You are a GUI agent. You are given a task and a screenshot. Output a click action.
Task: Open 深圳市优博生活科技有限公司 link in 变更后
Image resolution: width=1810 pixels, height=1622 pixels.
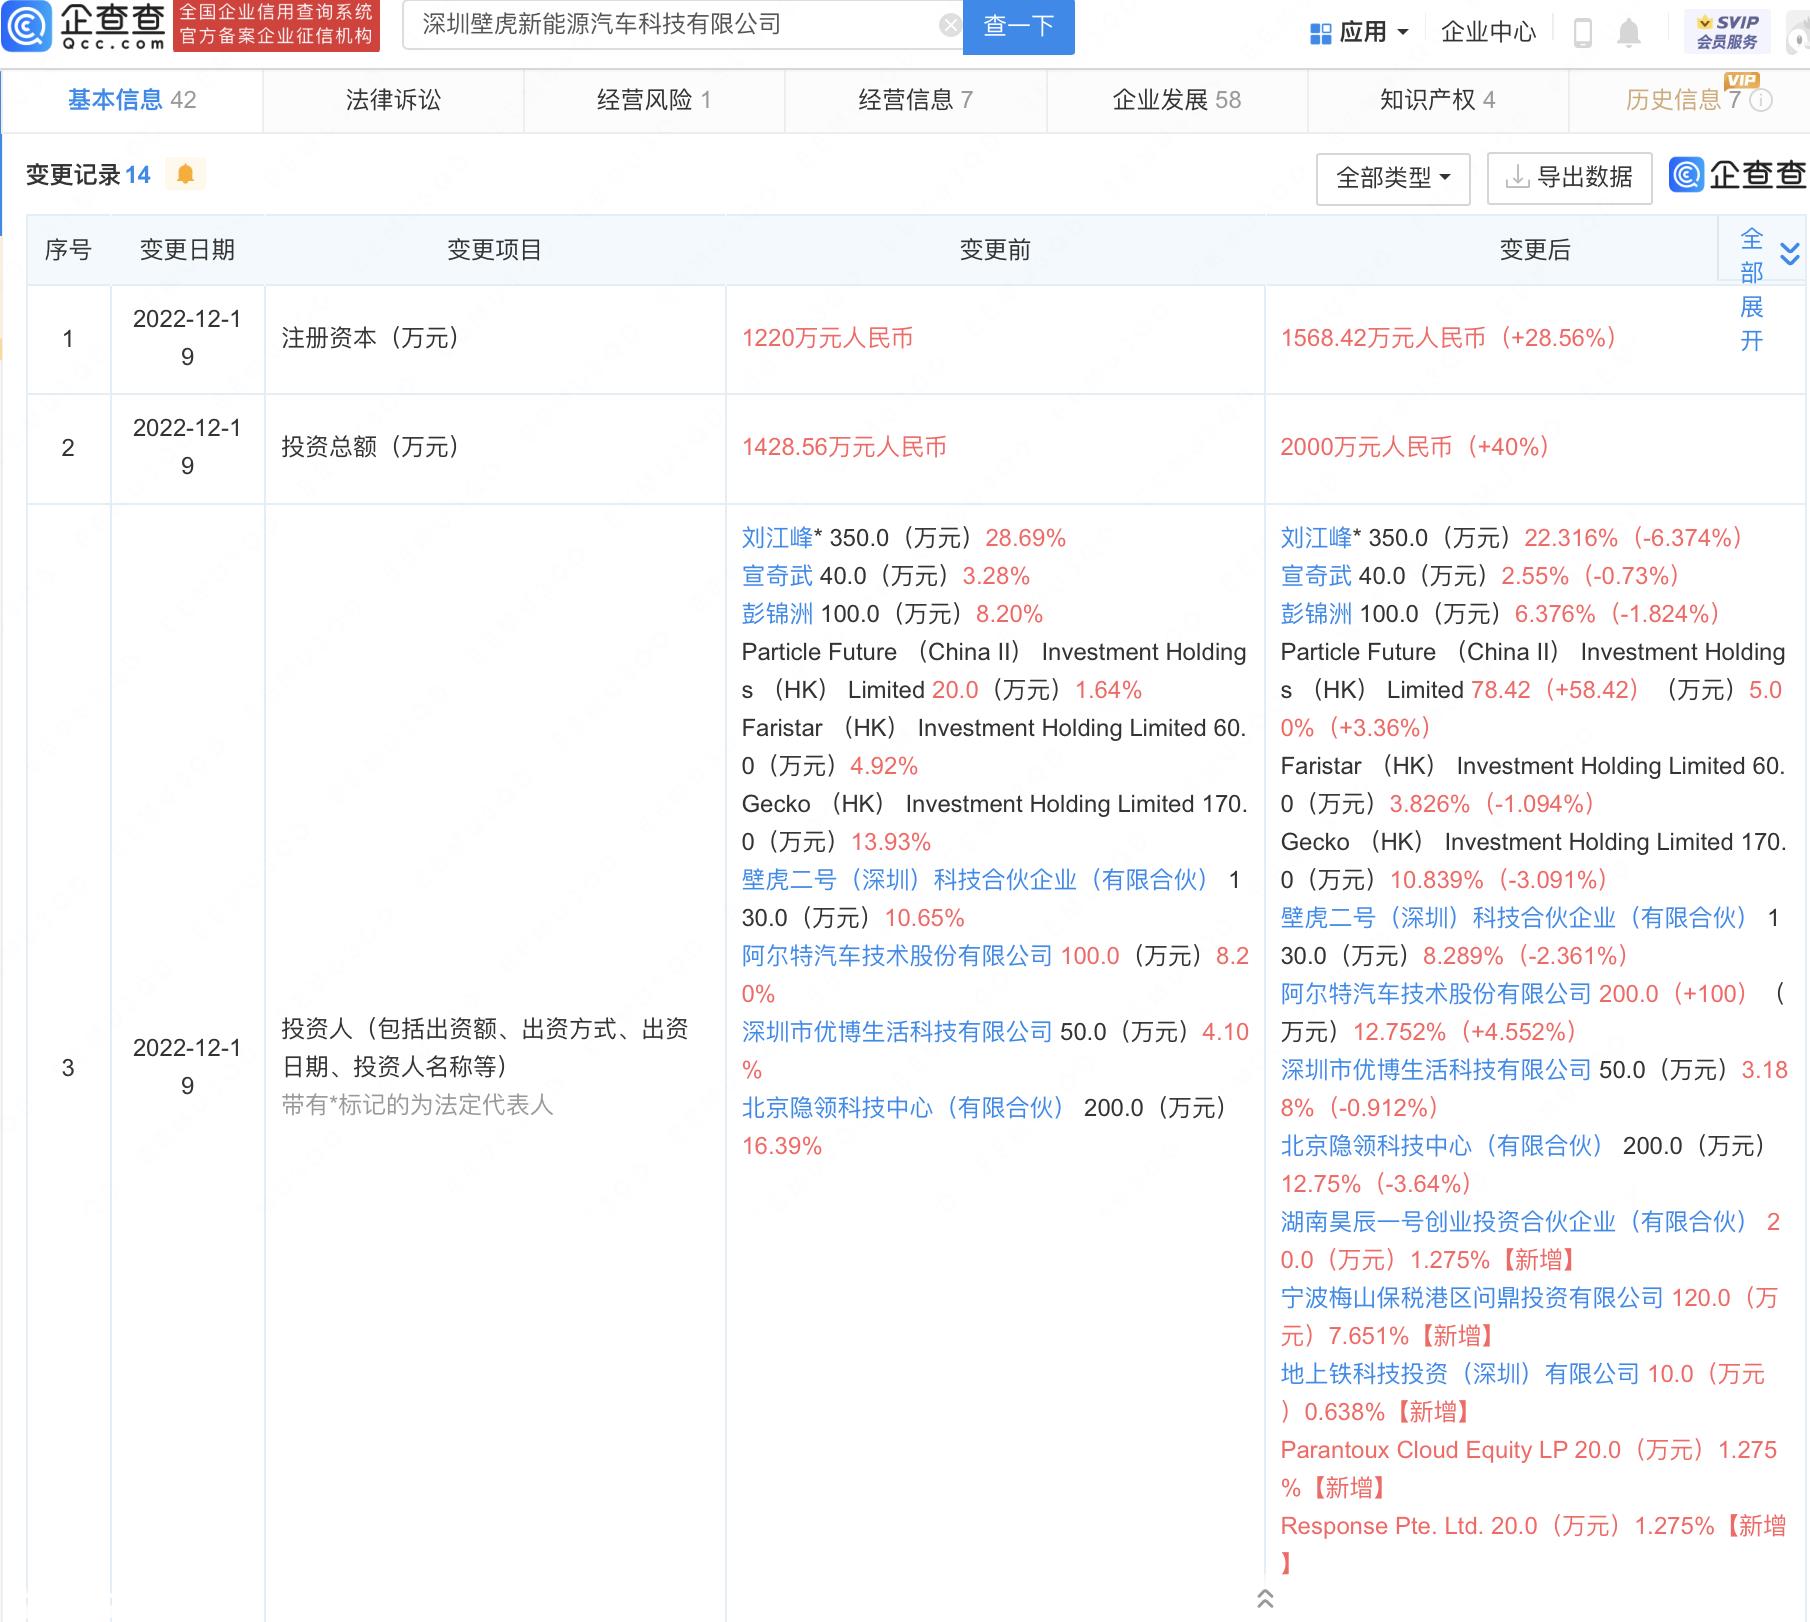[1436, 1070]
